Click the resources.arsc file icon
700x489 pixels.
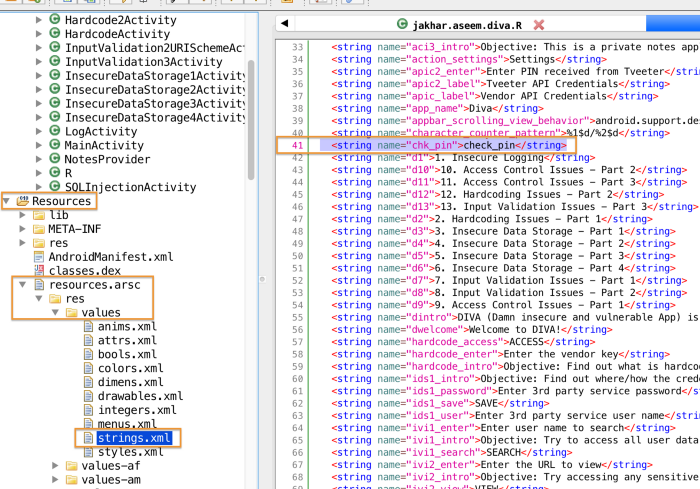point(39,284)
